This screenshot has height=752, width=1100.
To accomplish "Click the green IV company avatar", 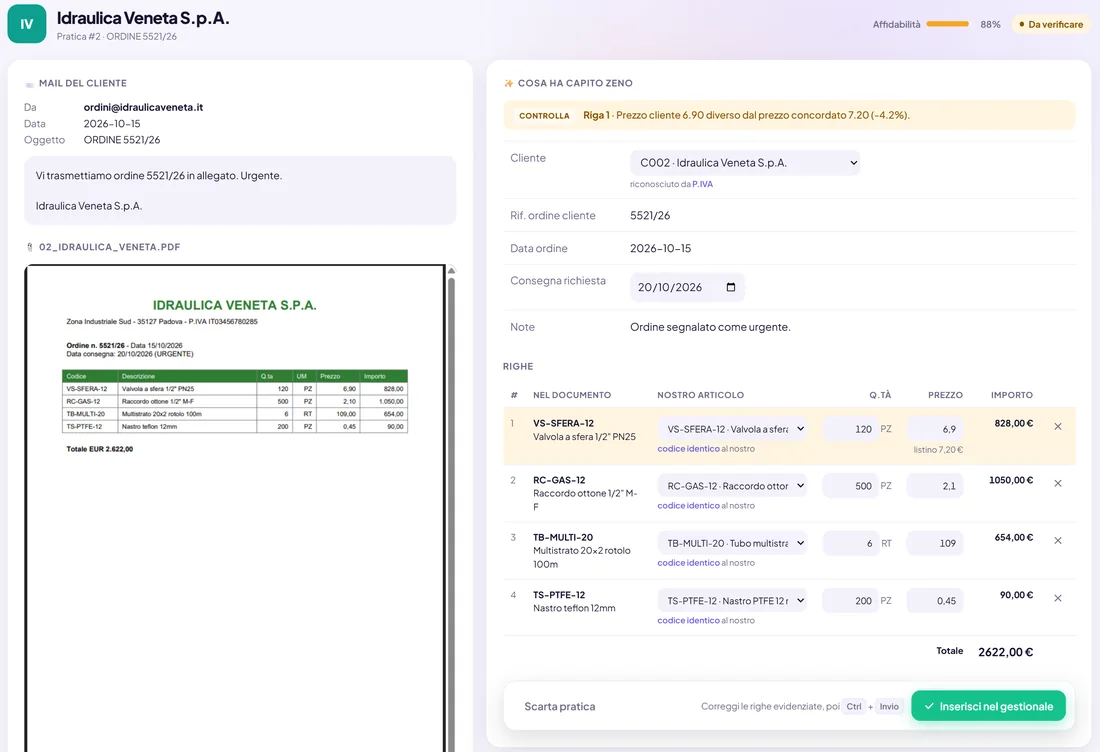I will (x=27, y=24).
